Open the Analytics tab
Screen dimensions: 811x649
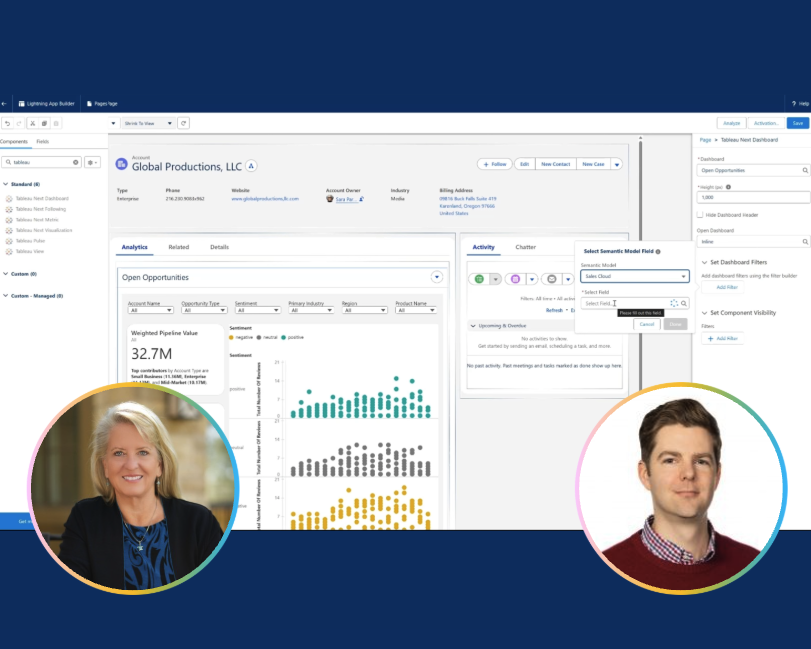[x=134, y=247]
